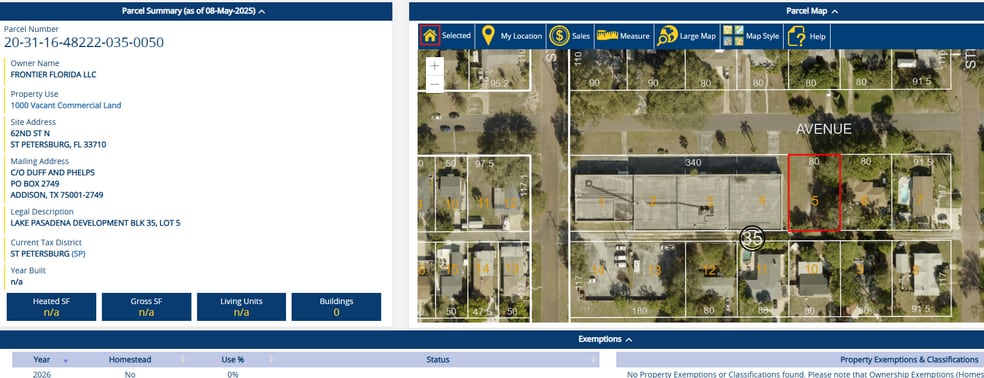
Task: Click the 2026 year cell
Action: (42, 374)
